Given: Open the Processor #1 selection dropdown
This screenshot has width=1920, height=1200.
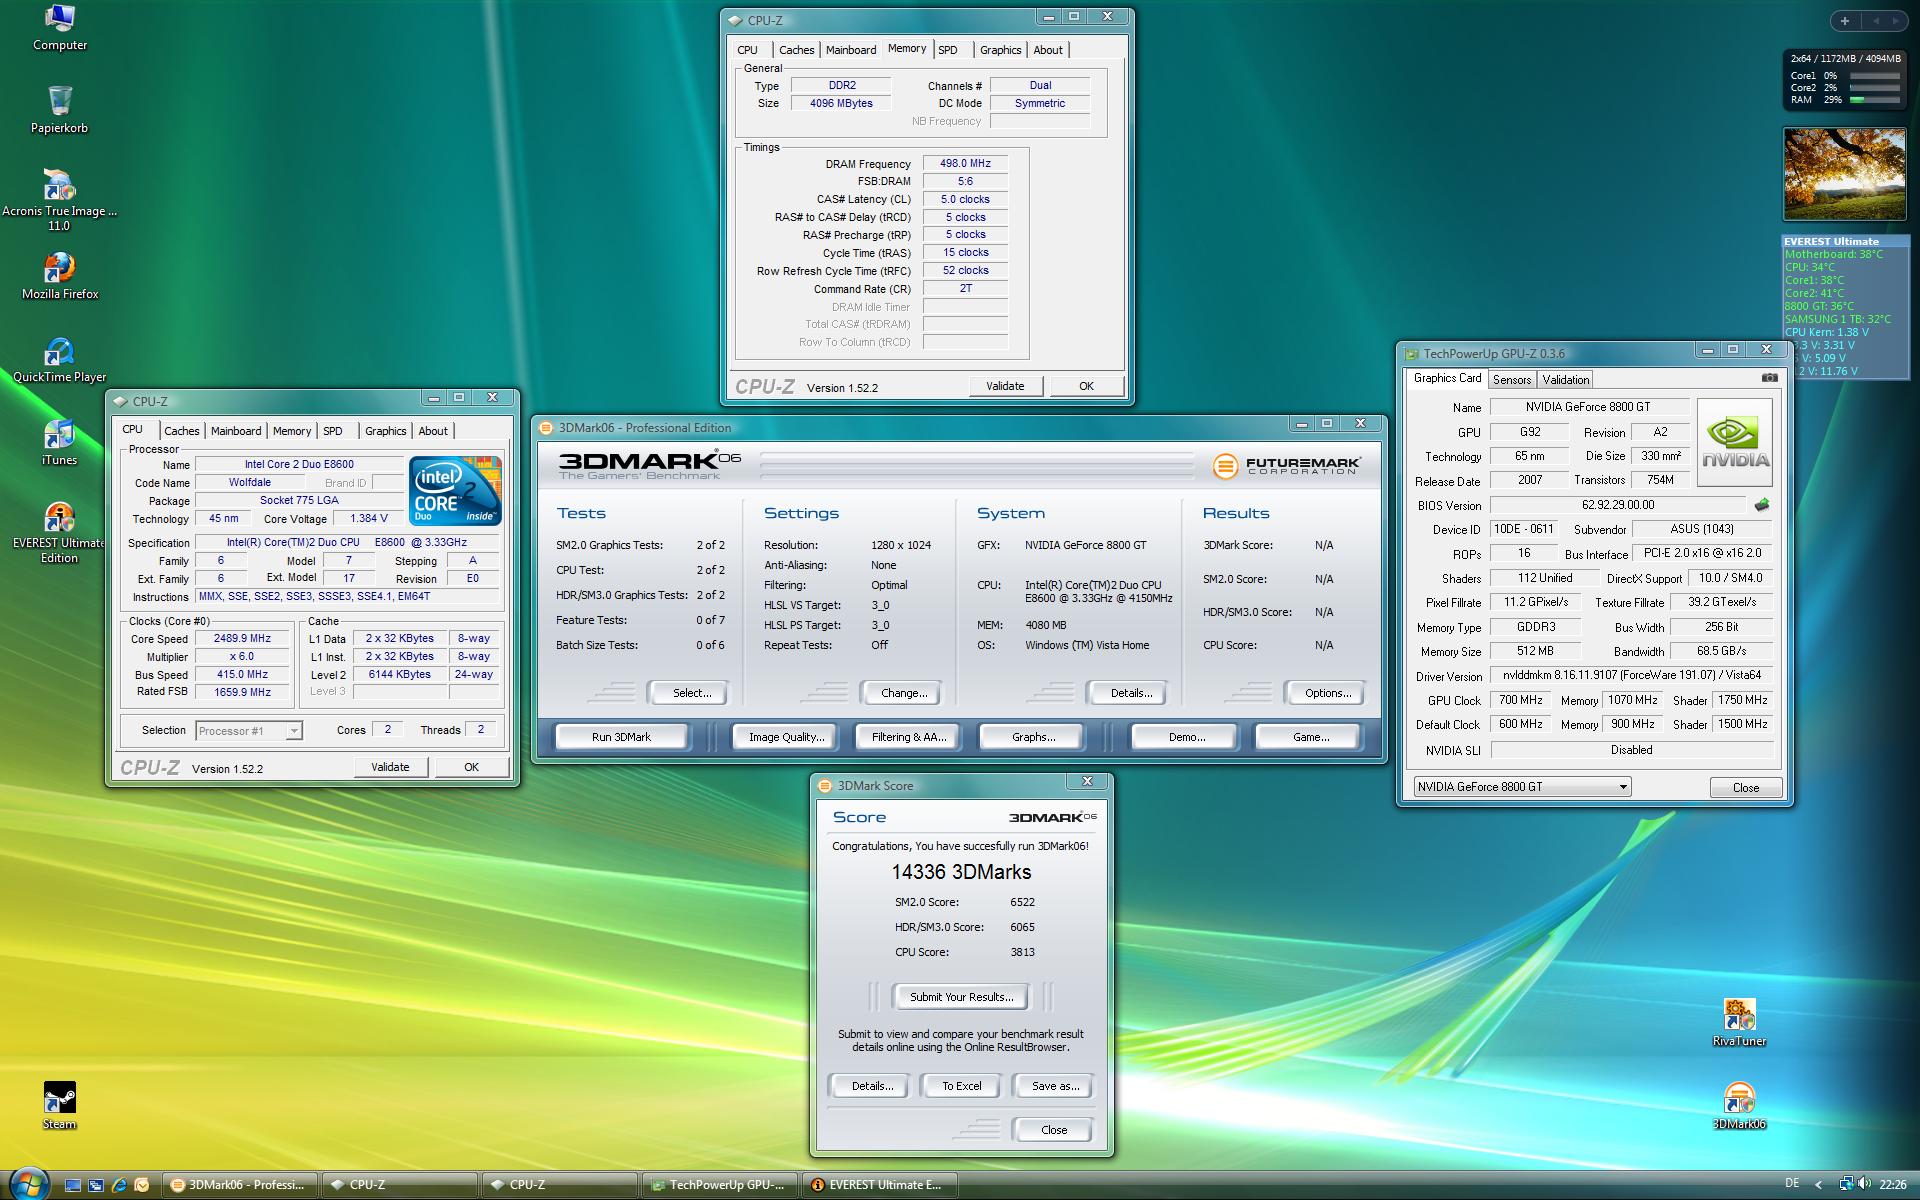Looking at the screenshot, I should click(249, 731).
